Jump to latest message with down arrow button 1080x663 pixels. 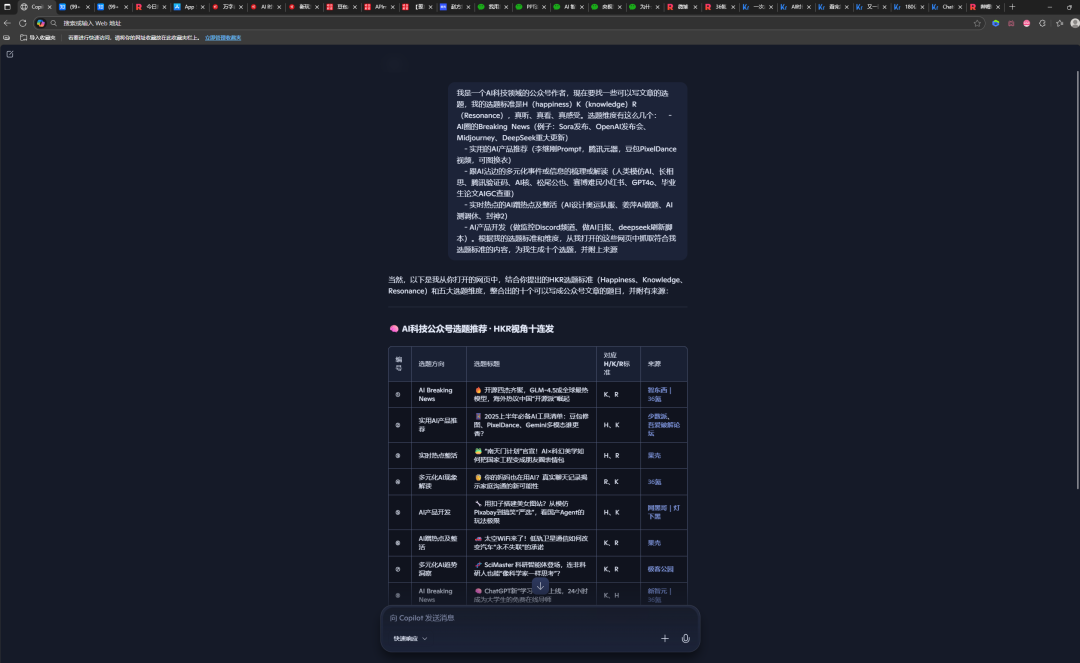540,586
